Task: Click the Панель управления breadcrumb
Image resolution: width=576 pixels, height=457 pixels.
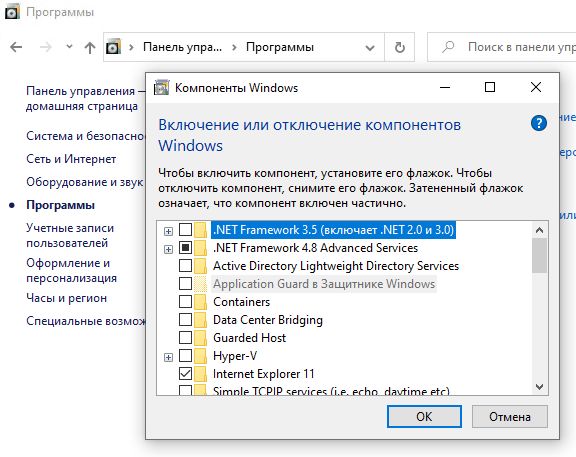Action: (183, 47)
